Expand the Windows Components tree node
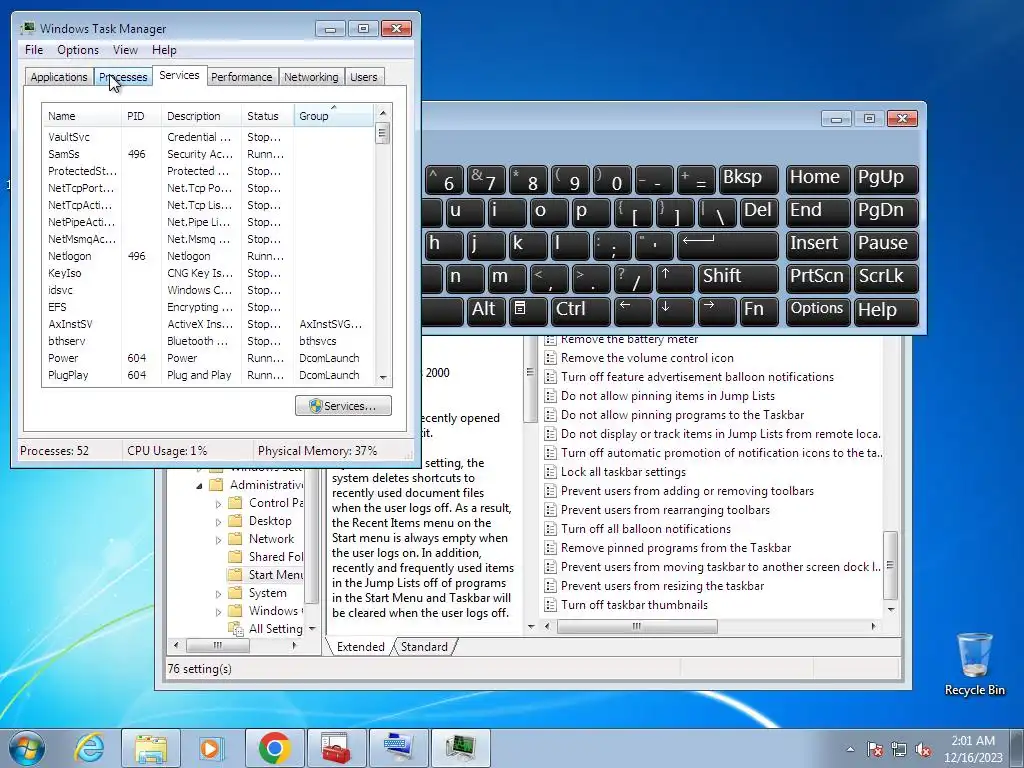 (x=219, y=611)
